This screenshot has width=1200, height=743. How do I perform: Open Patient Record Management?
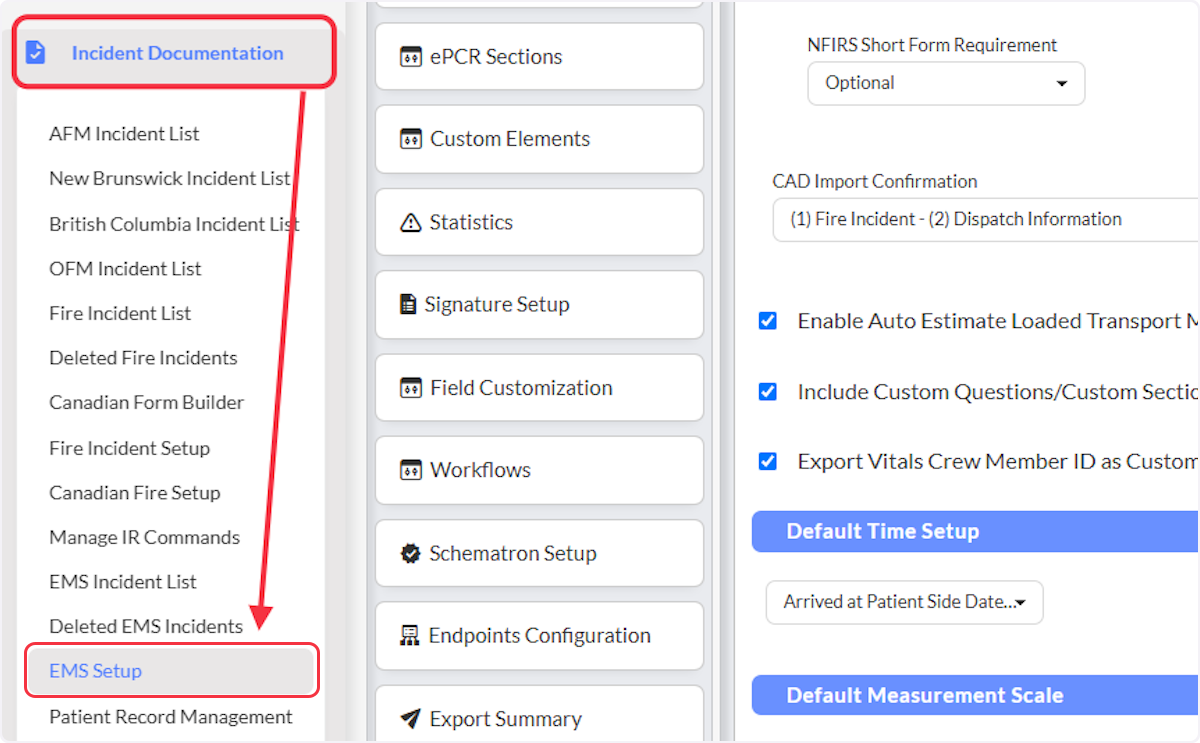(171, 717)
